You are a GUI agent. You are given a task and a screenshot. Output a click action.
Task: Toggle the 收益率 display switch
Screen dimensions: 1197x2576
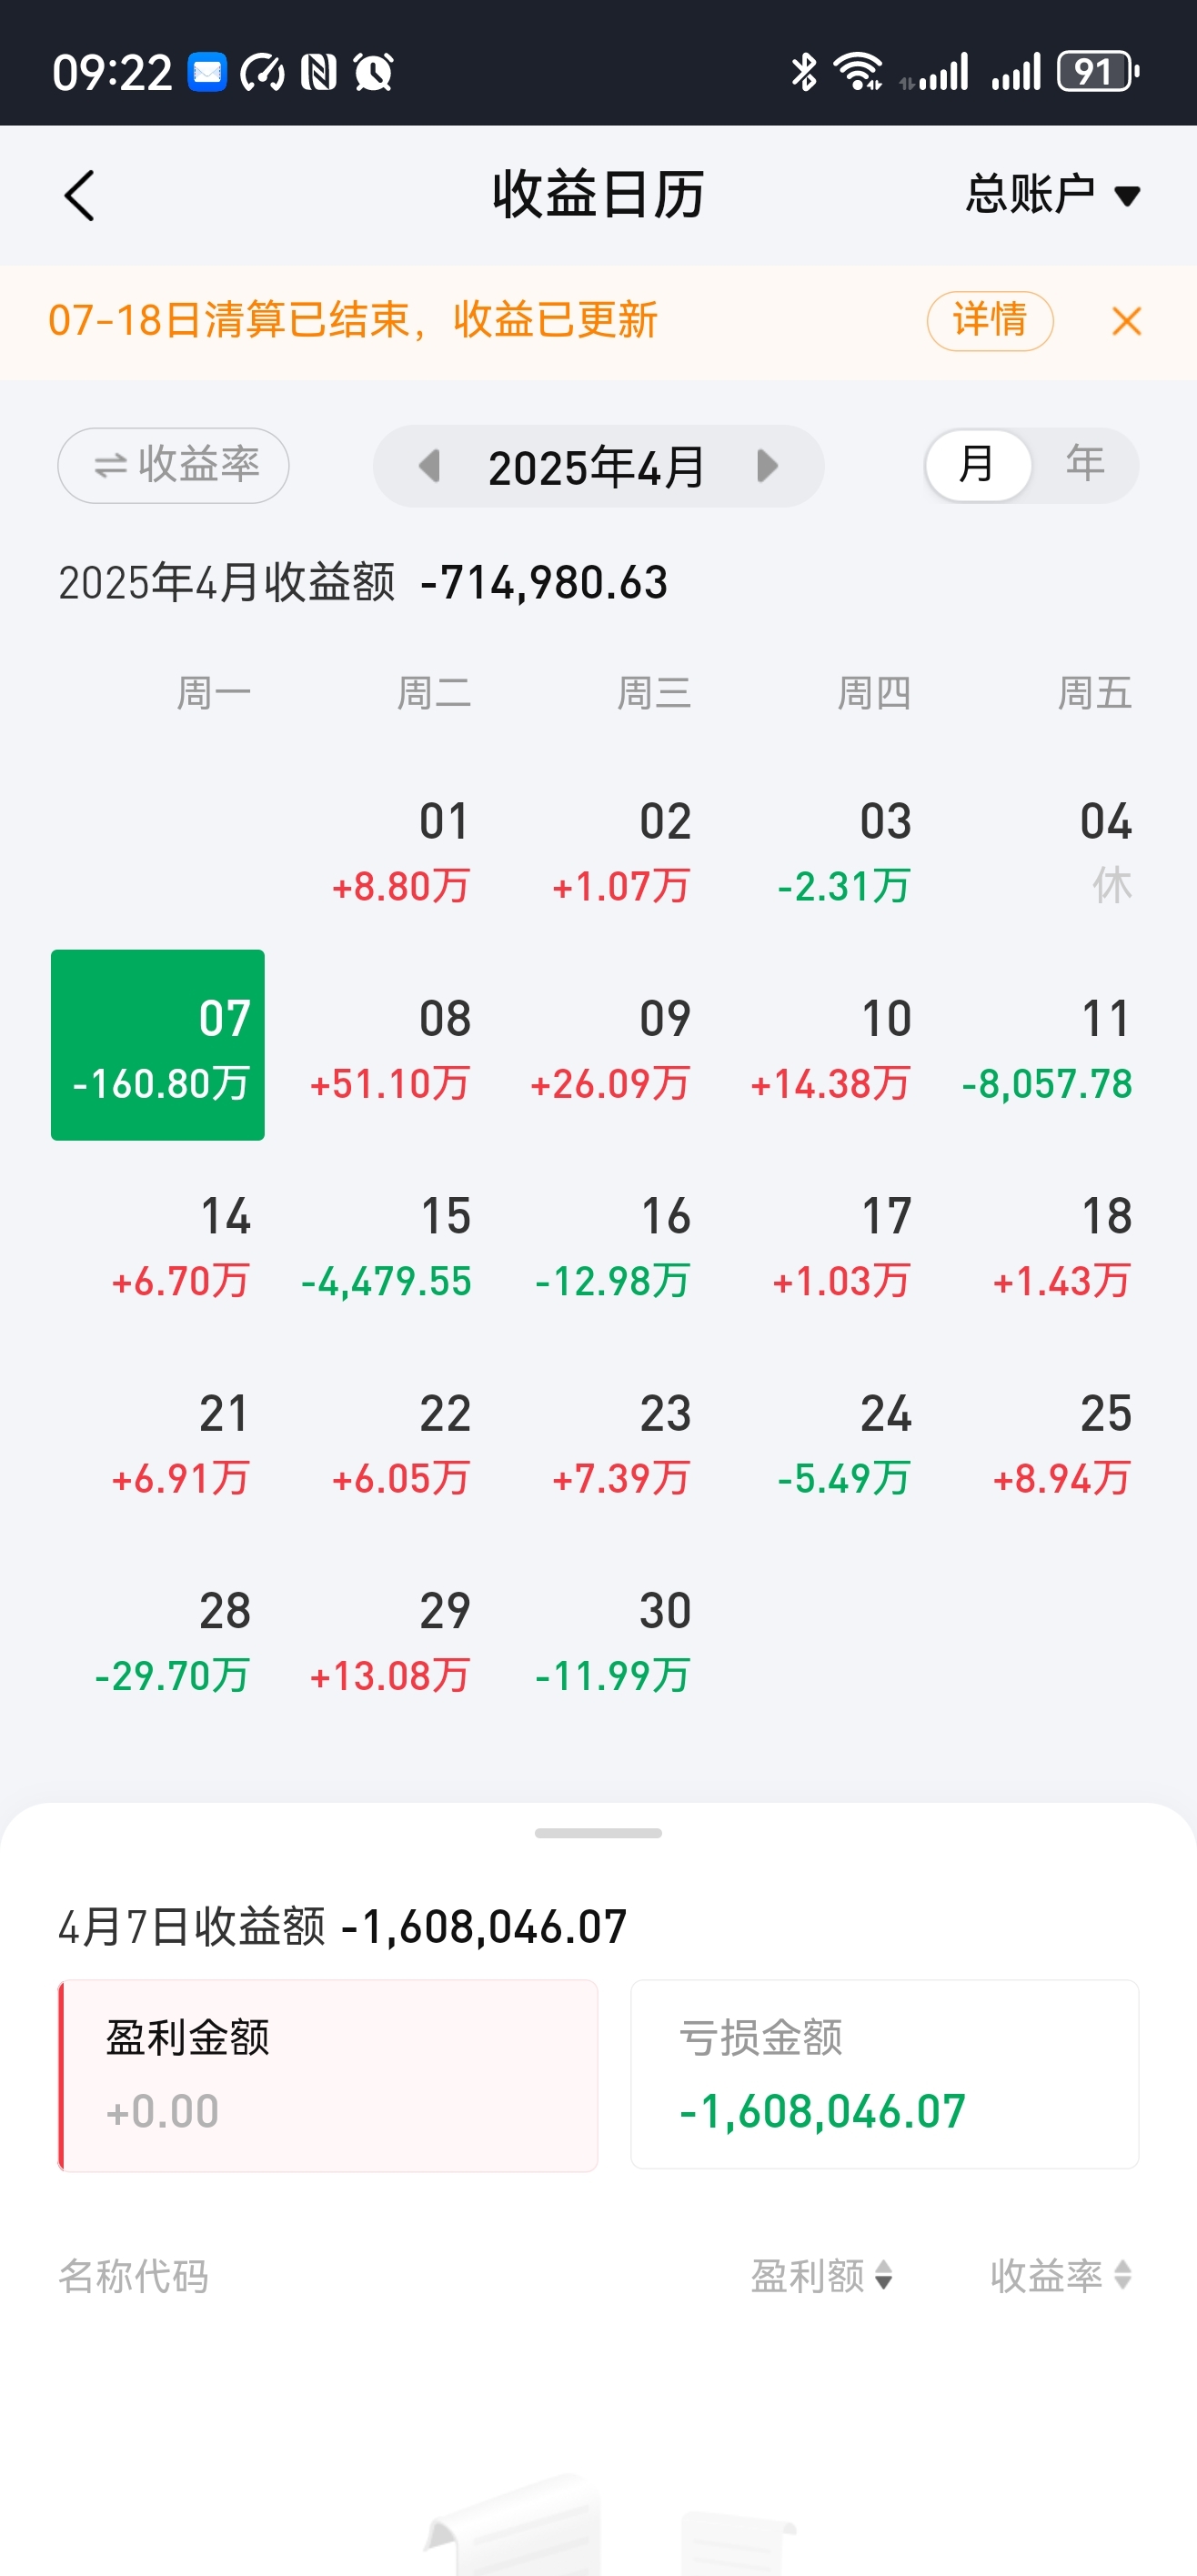click(174, 466)
